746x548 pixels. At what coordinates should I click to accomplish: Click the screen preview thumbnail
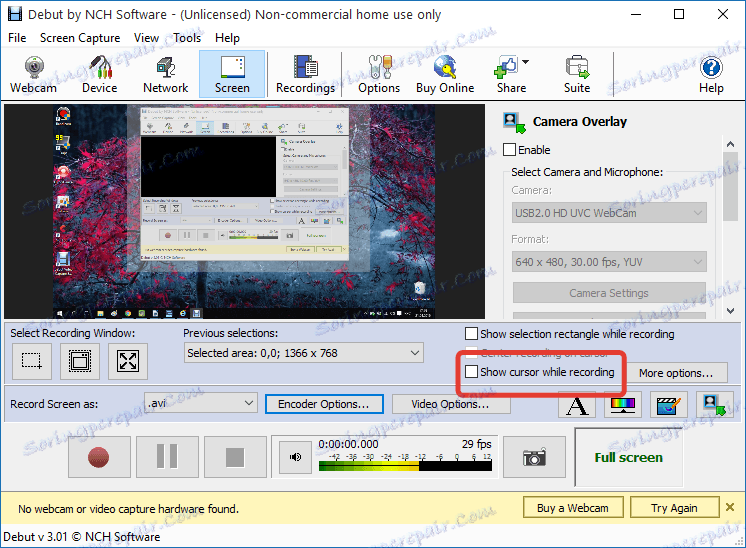pyautogui.click(x=245, y=211)
